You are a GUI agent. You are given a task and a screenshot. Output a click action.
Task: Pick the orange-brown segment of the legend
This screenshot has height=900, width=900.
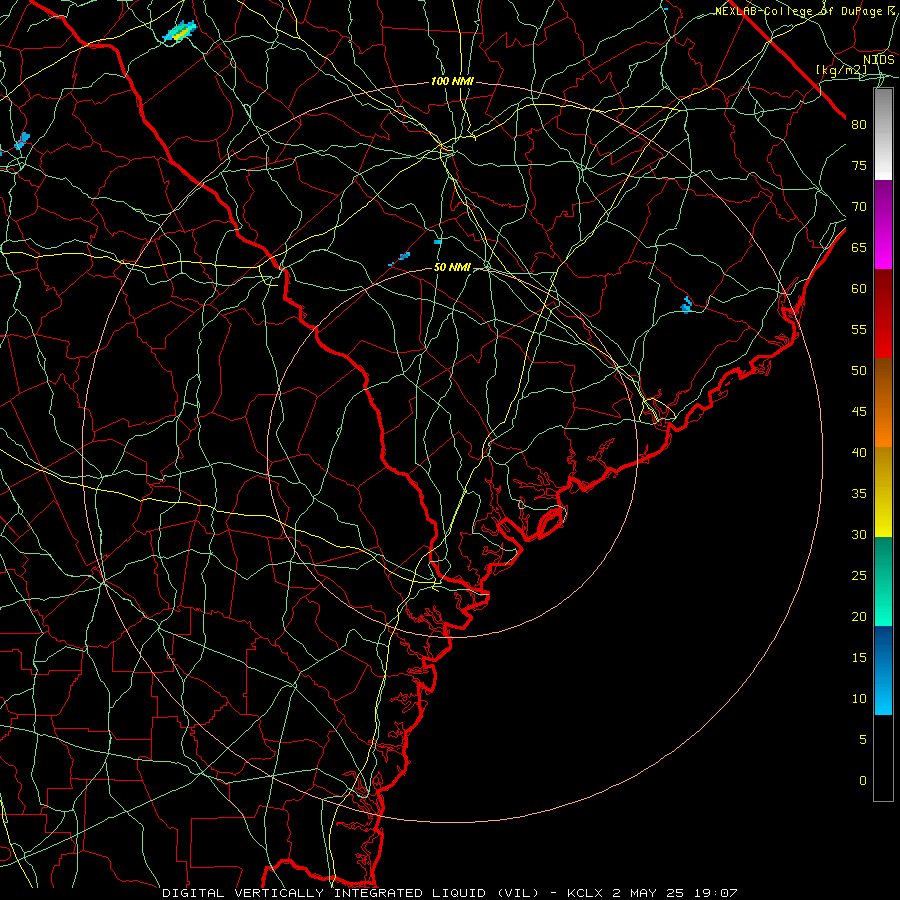pos(883,402)
